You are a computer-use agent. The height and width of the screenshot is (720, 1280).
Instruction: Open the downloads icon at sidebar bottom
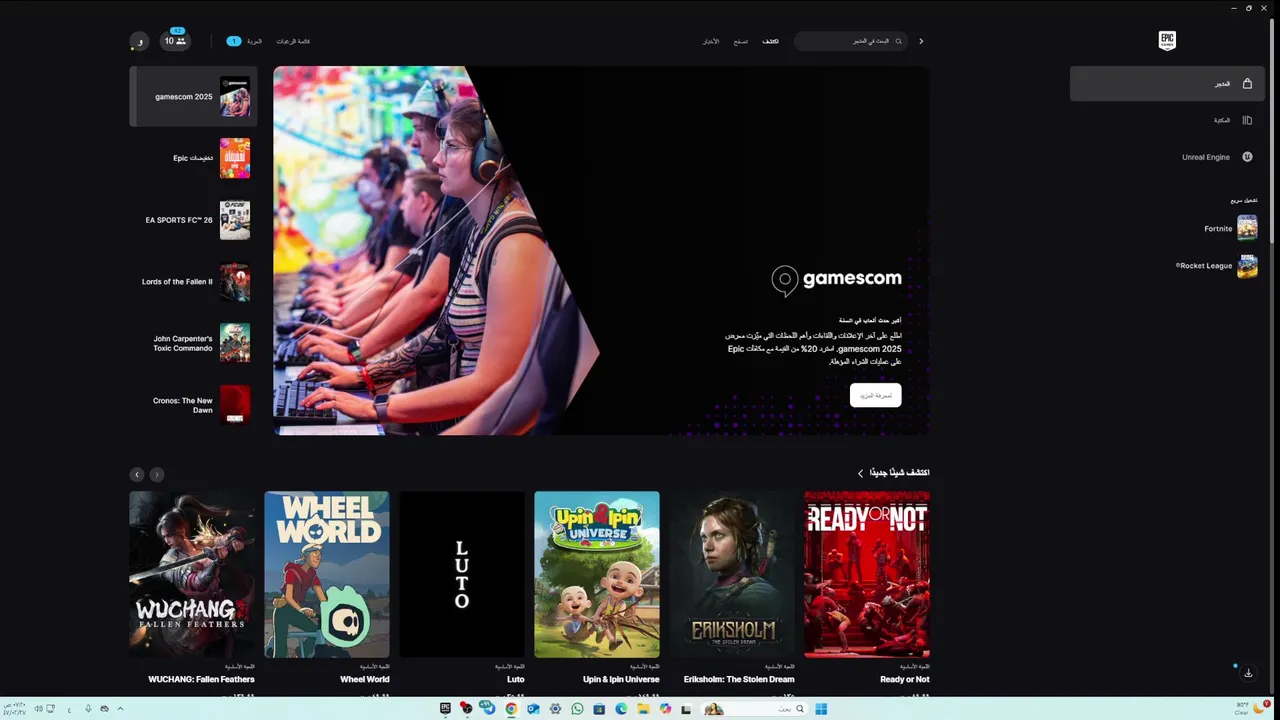[1248, 673]
